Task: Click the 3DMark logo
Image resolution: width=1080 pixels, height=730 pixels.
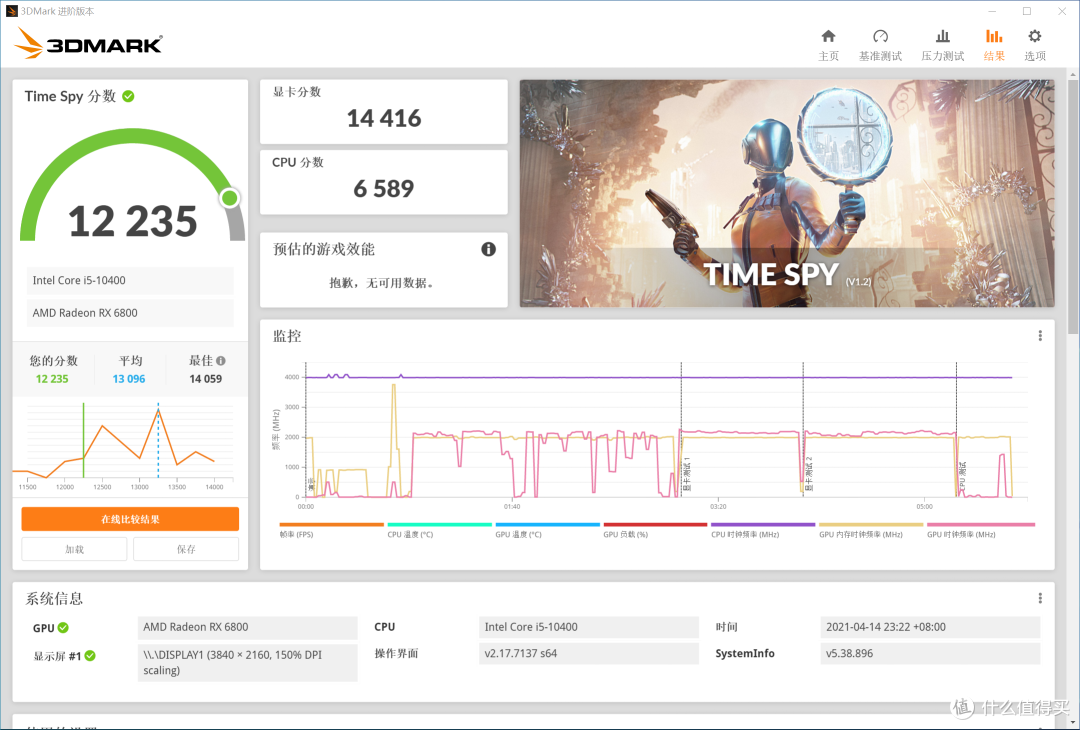Action: point(88,43)
